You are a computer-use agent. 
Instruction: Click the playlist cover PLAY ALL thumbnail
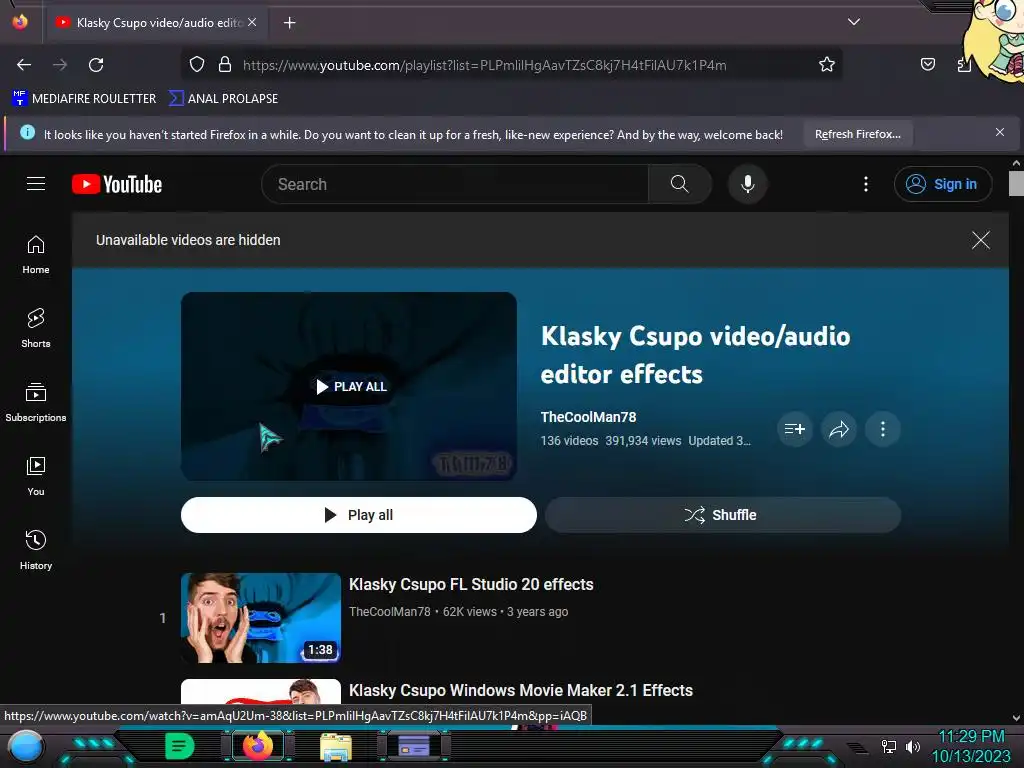pos(349,387)
